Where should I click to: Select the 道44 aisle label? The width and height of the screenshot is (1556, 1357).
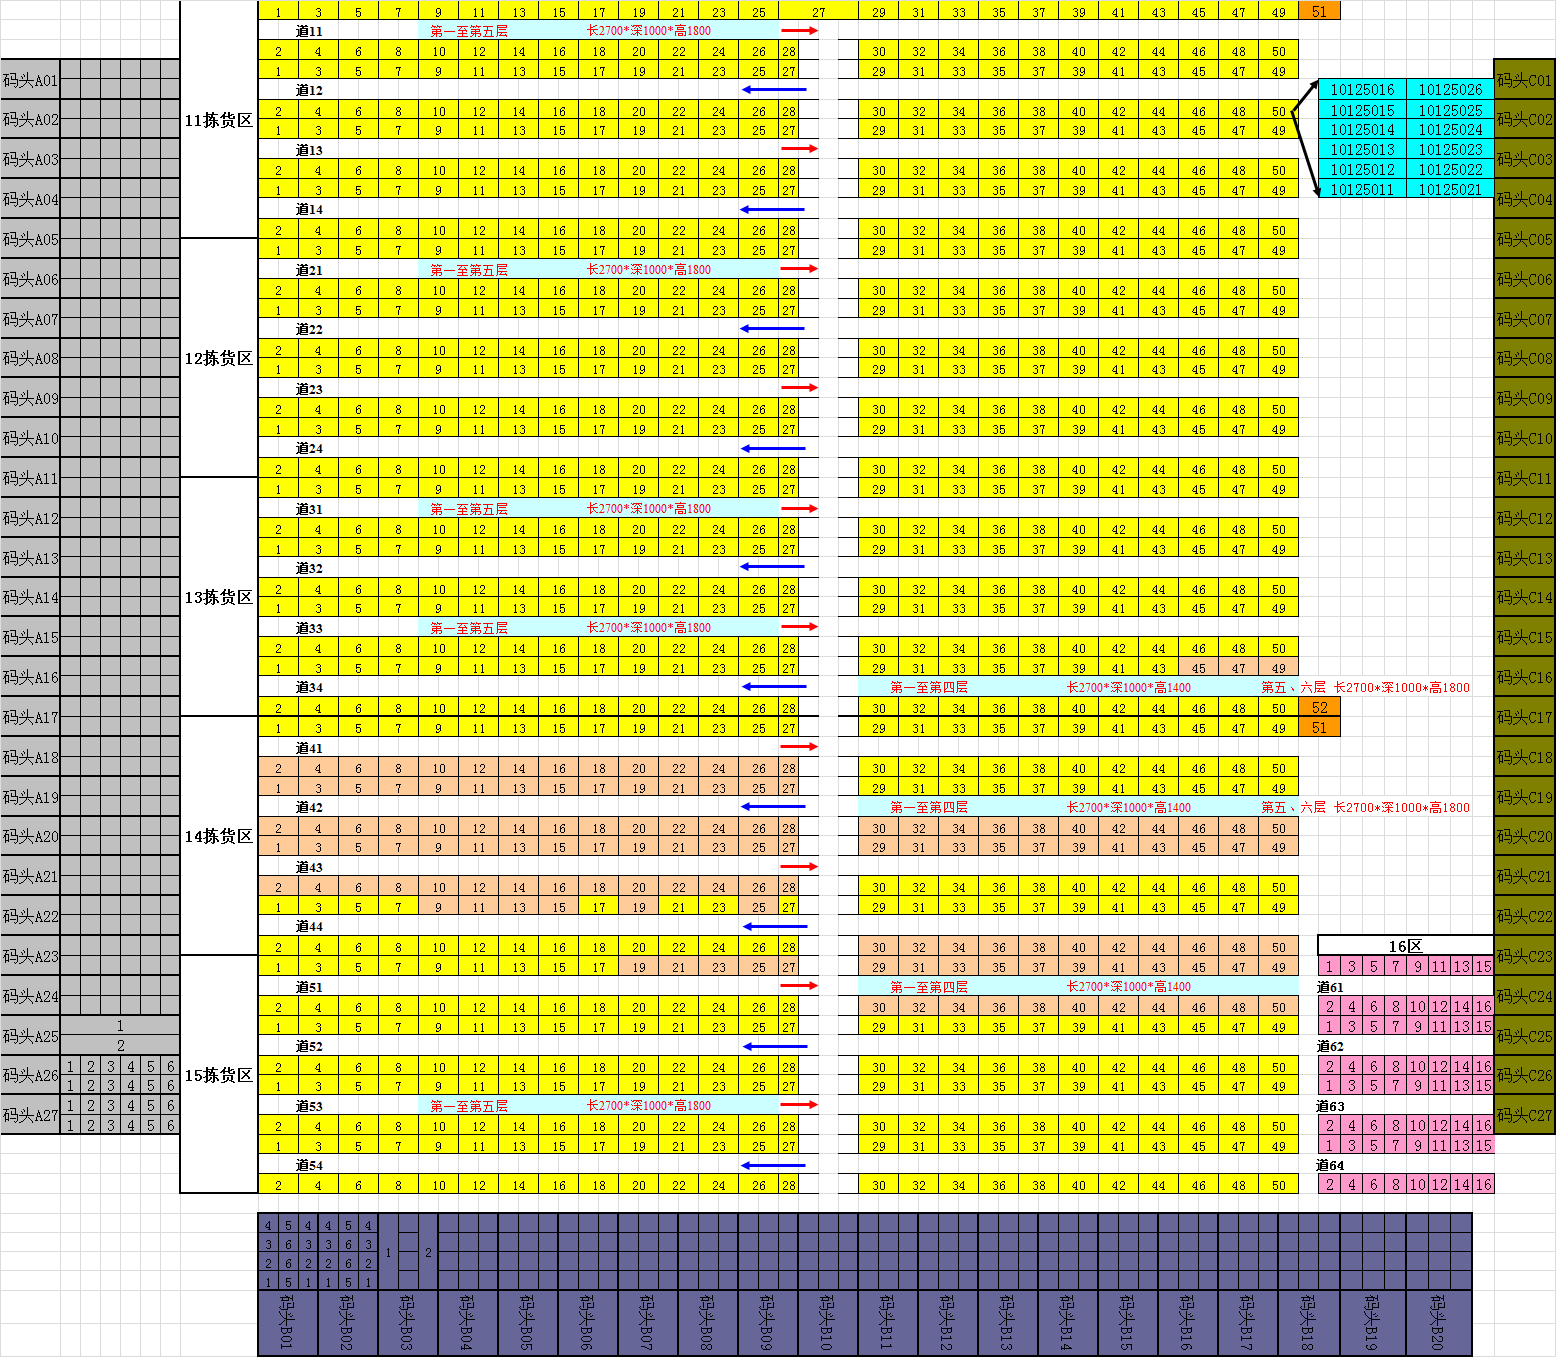tap(309, 927)
